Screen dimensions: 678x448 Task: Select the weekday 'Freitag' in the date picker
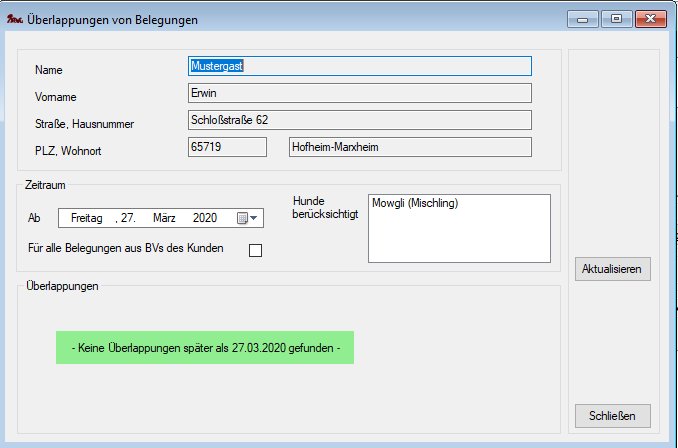pos(87,218)
